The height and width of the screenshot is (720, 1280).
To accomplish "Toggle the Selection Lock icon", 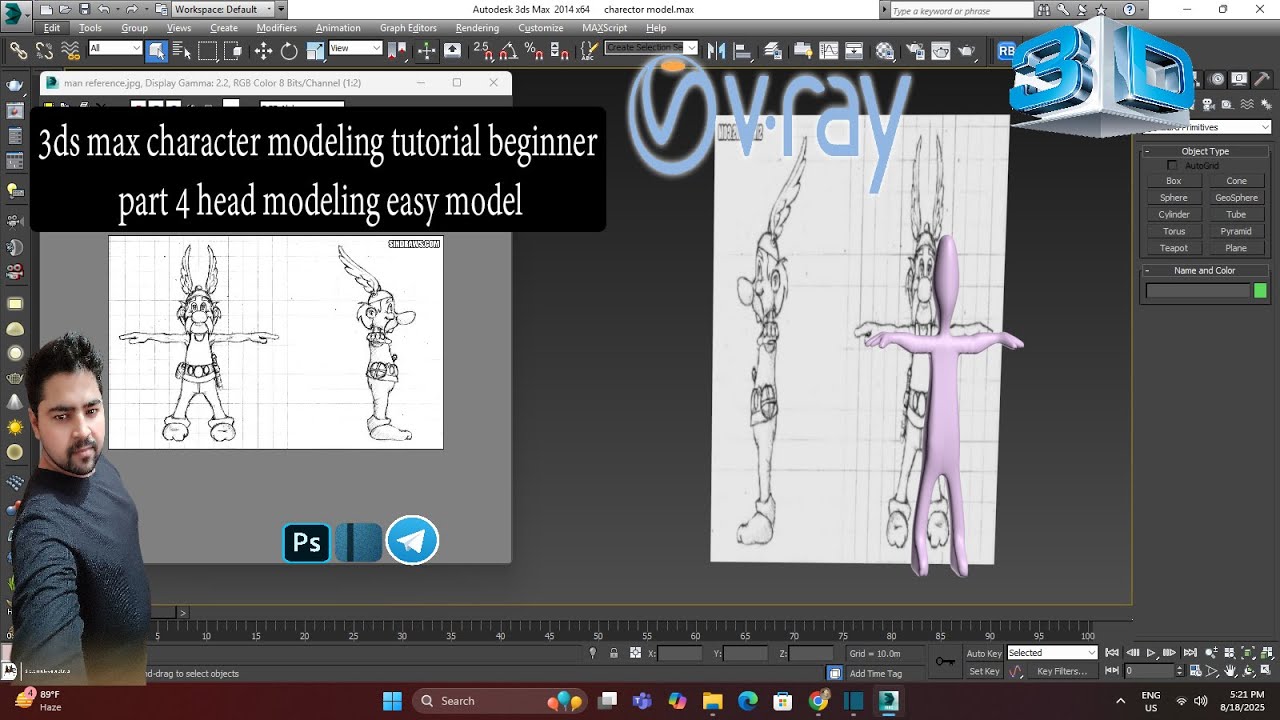I will 613,653.
